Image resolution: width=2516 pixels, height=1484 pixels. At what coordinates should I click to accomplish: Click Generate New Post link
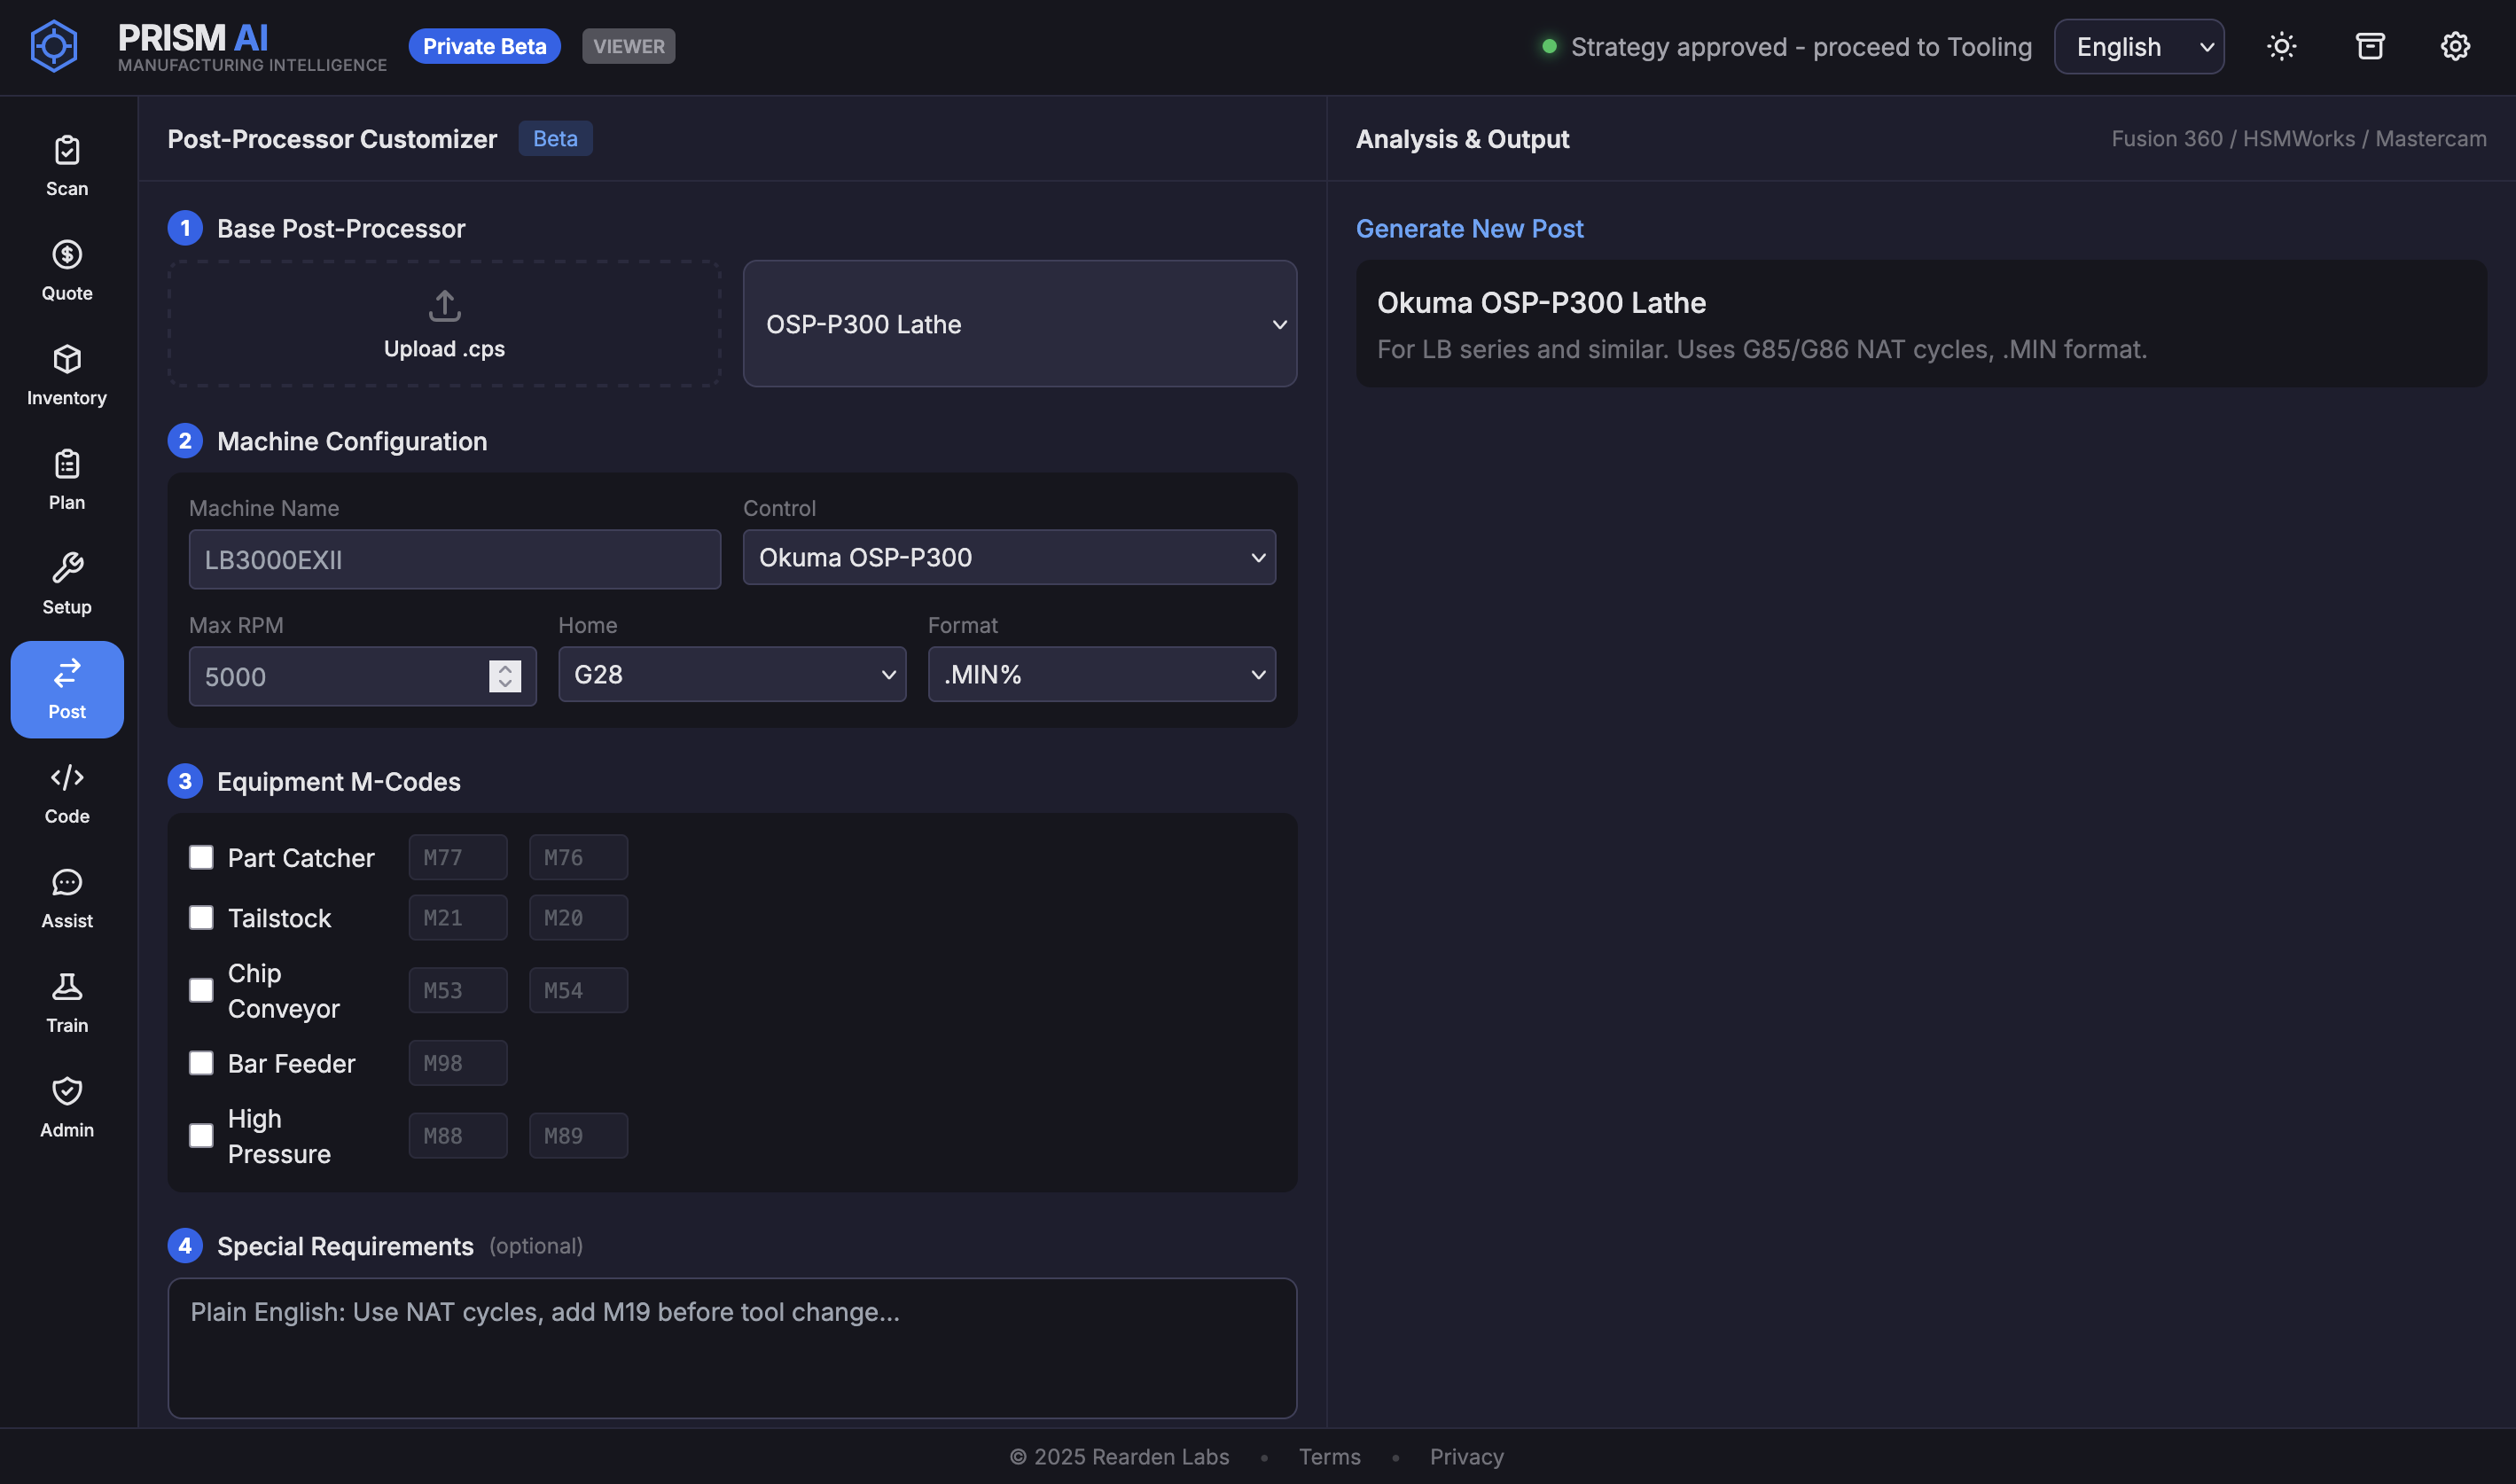(1468, 228)
